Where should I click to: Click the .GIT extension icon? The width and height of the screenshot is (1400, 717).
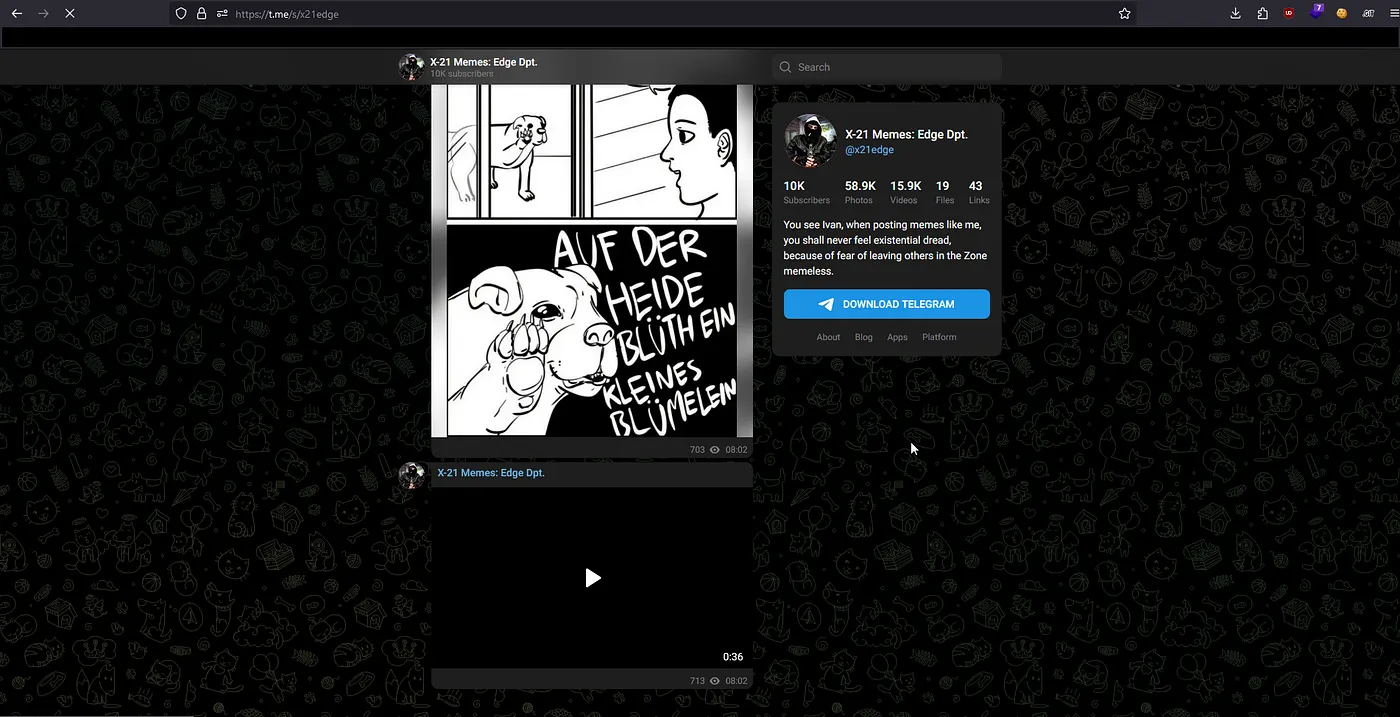click(1366, 14)
